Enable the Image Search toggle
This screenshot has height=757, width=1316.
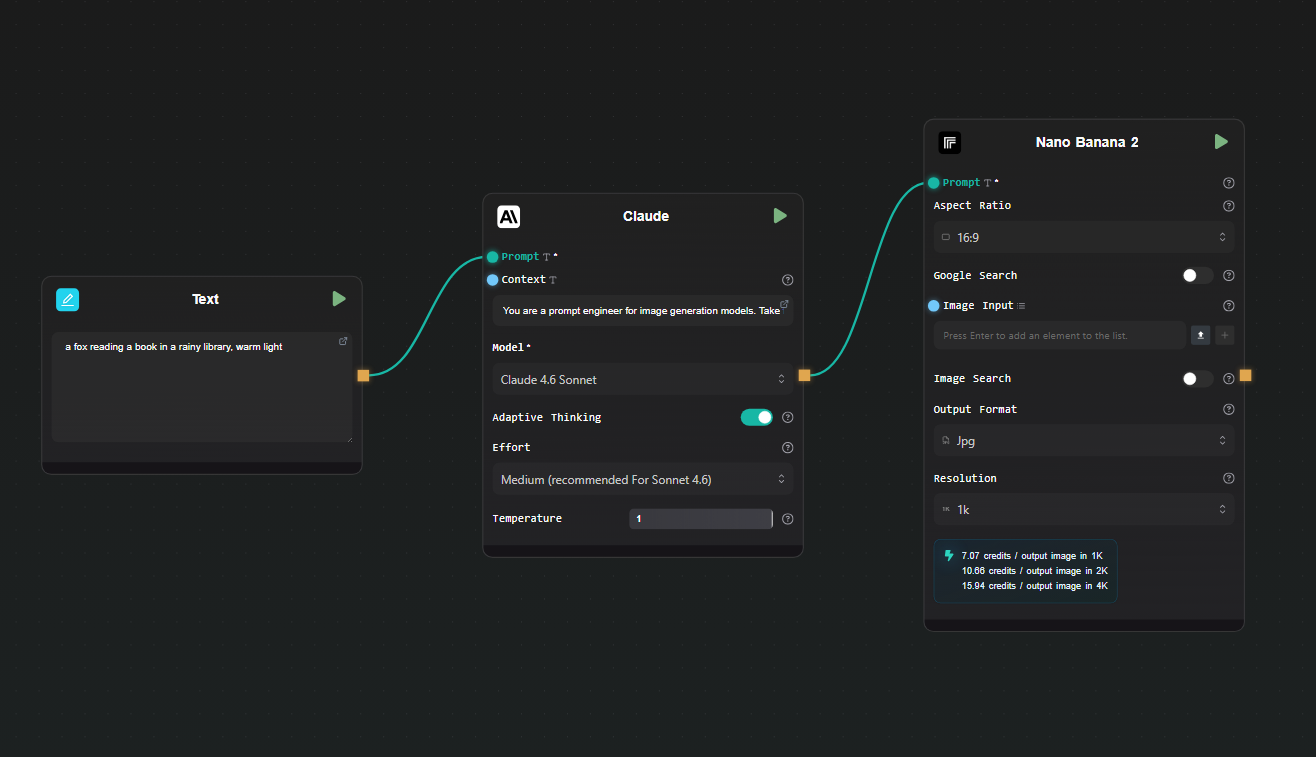(1196, 378)
